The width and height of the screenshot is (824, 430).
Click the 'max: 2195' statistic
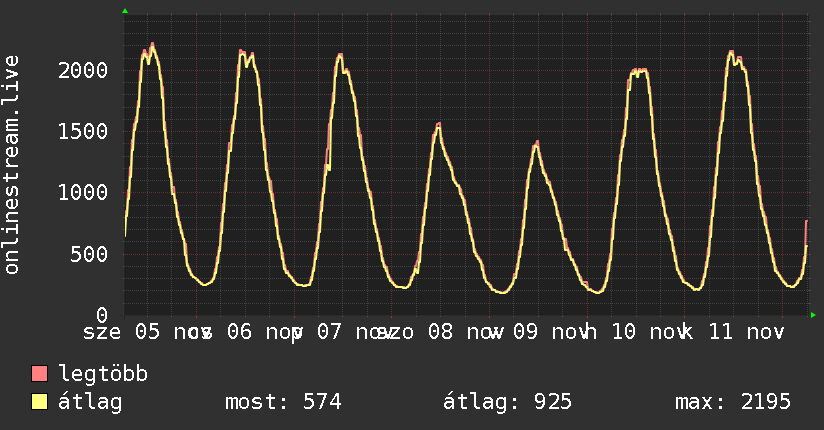coord(733,402)
